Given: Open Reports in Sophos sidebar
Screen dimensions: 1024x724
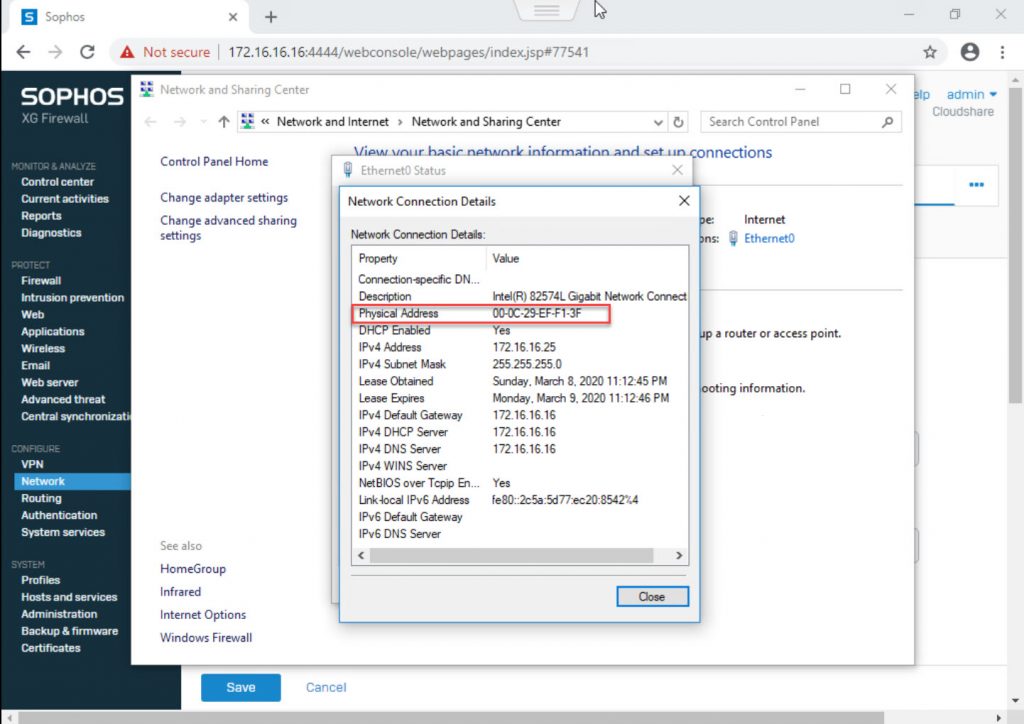Looking at the screenshot, I should click(x=41, y=215).
